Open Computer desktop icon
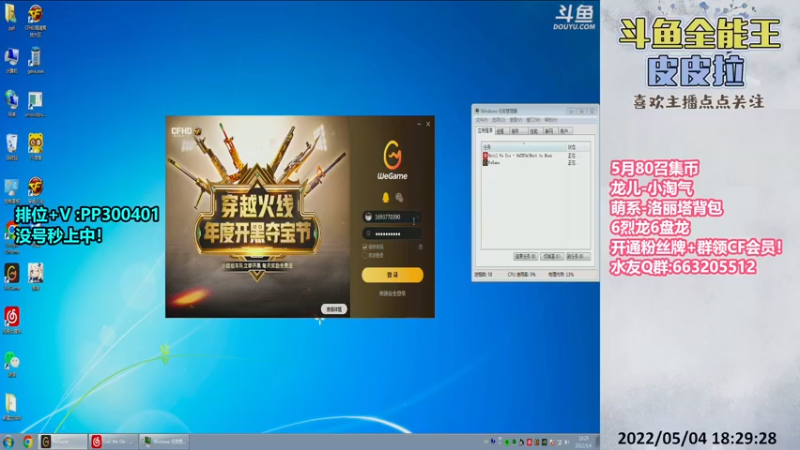The image size is (800, 450). click(x=12, y=61)
